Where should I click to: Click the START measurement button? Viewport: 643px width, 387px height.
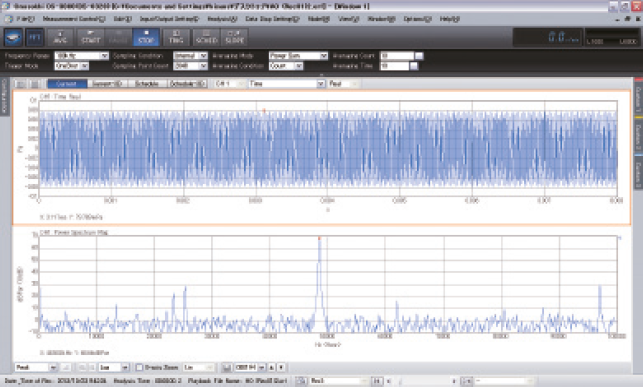point(91,38)
